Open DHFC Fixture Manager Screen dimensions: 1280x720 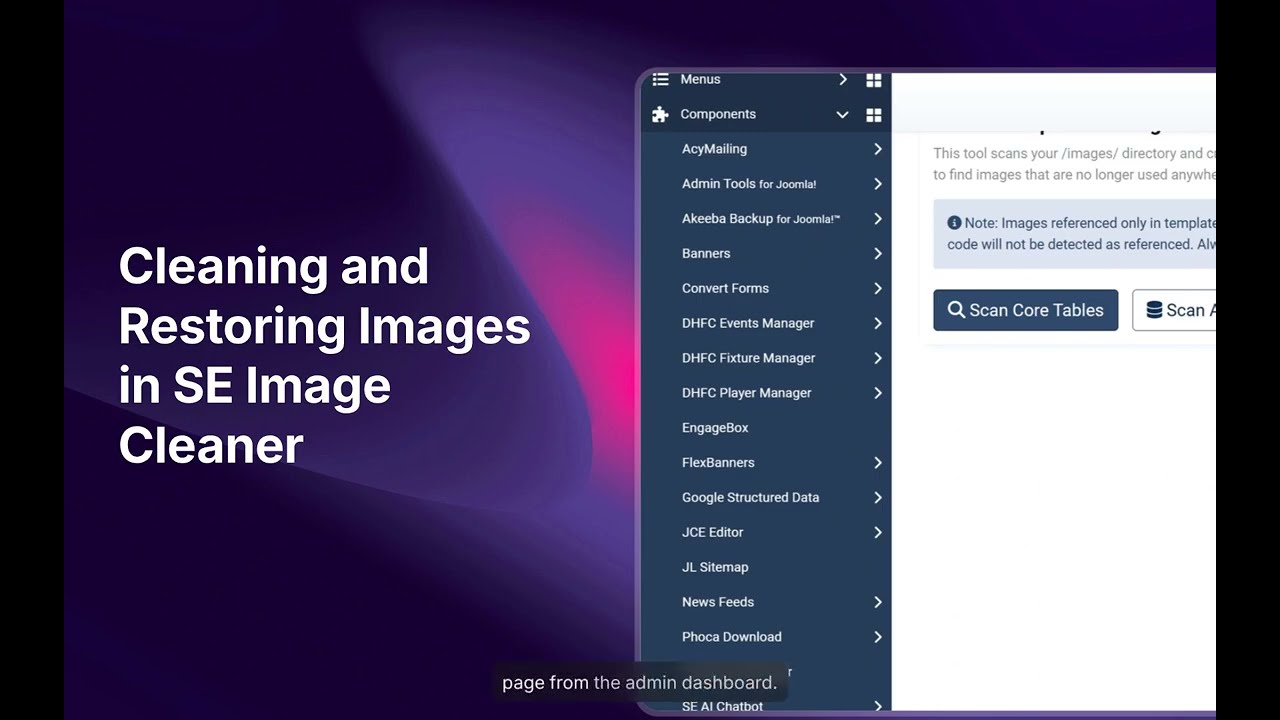748,358
